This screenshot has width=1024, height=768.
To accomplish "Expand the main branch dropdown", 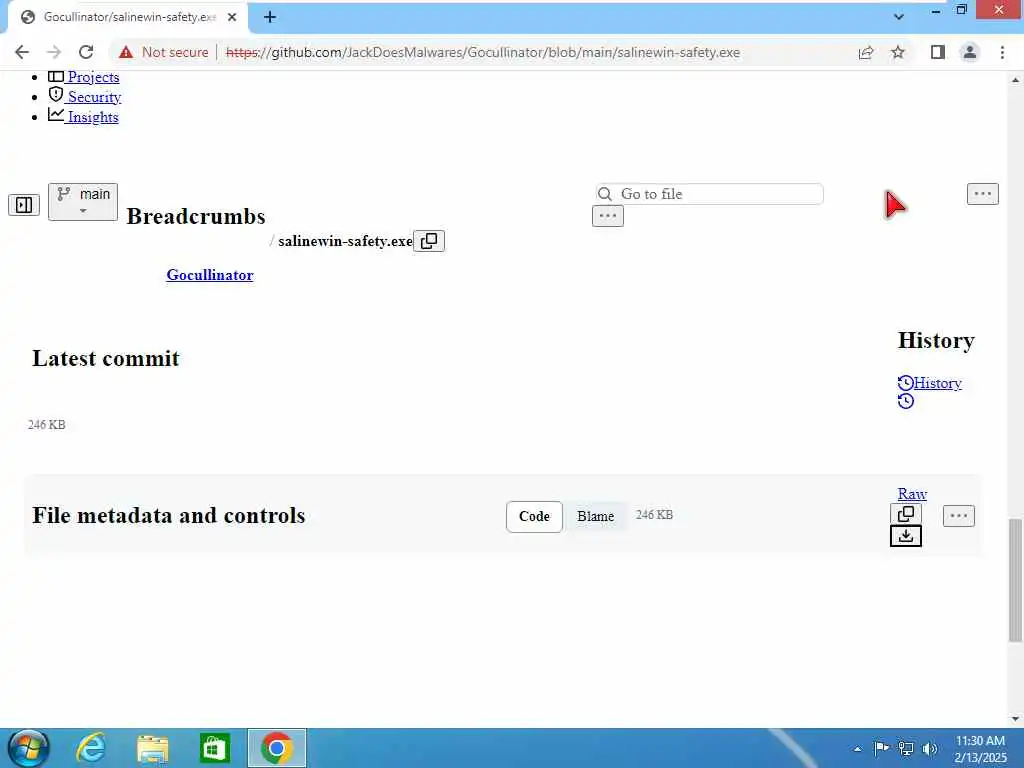I will [x=83, y=202].
